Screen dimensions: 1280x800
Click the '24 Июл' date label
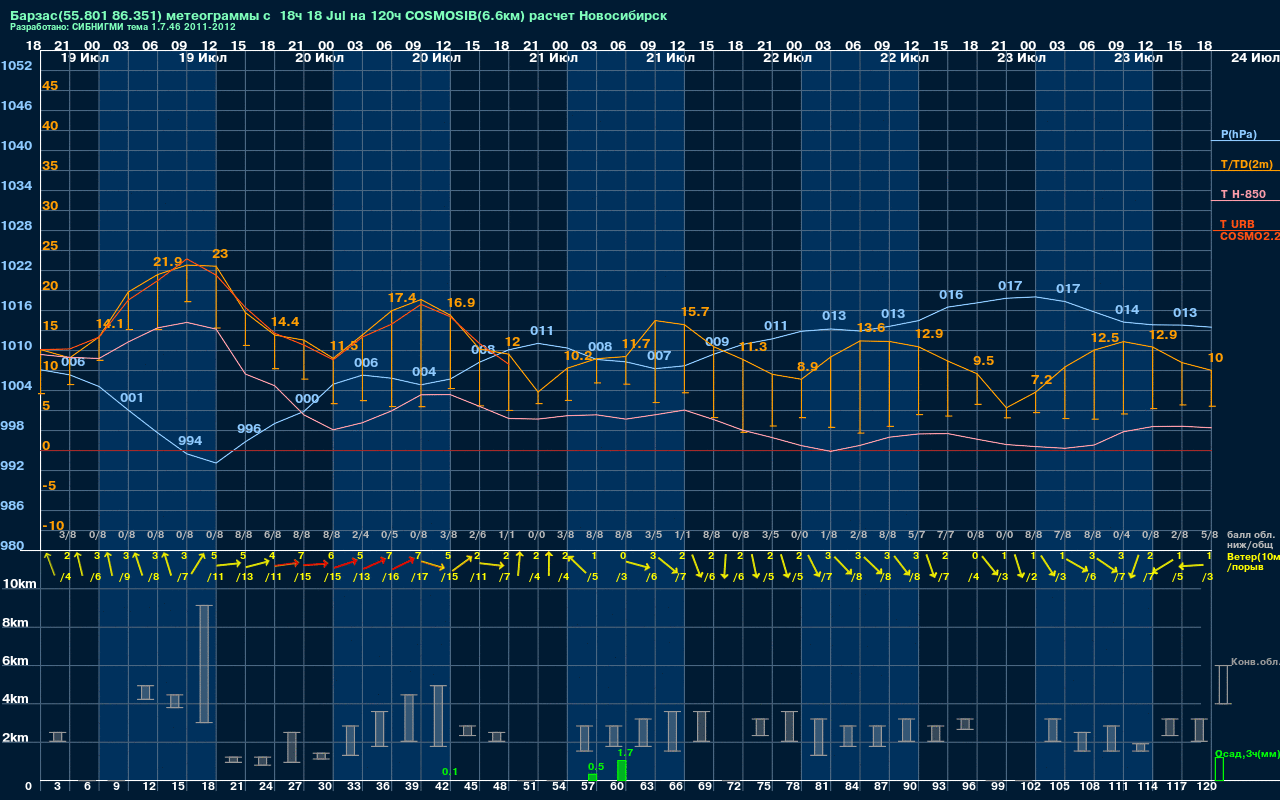point(1254,58)
